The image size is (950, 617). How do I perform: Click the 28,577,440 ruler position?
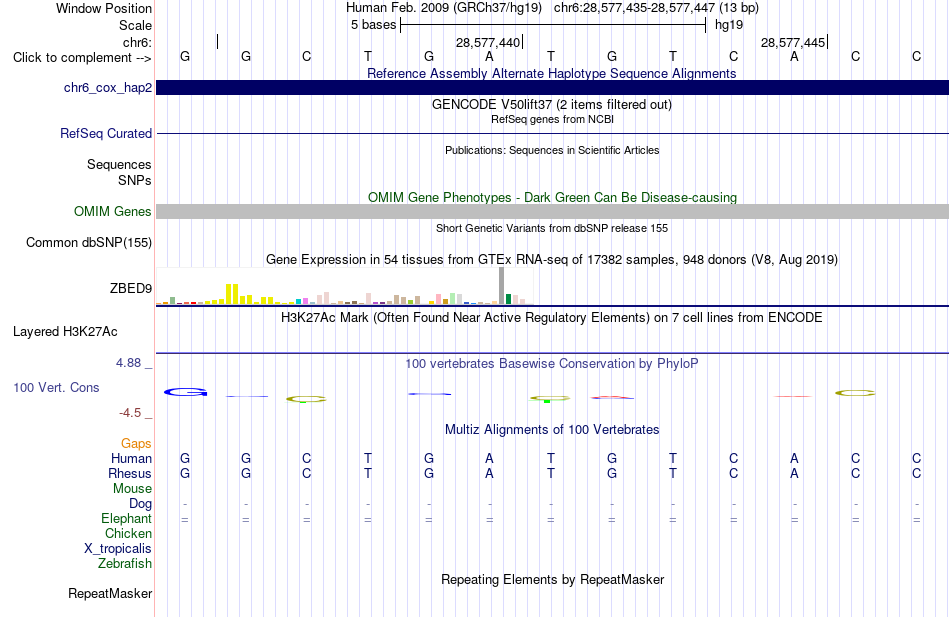pyautogui.click(x=488, y=42)
